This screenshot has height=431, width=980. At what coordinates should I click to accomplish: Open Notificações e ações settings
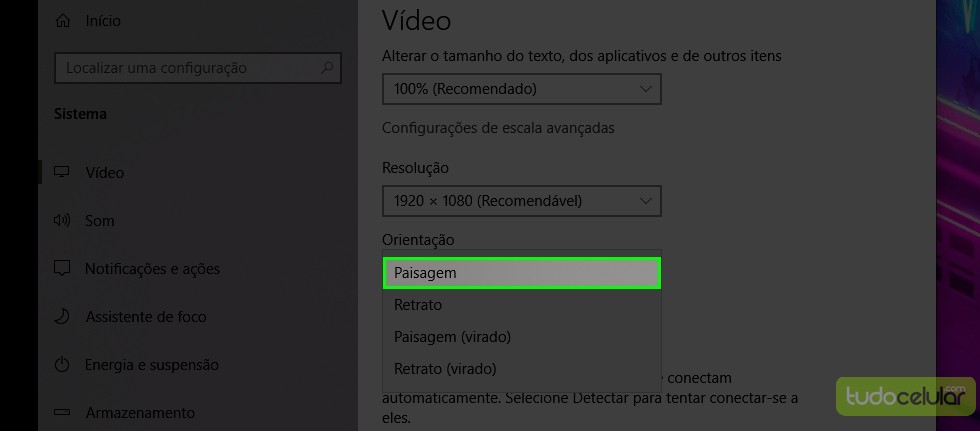tap(152, 268)
